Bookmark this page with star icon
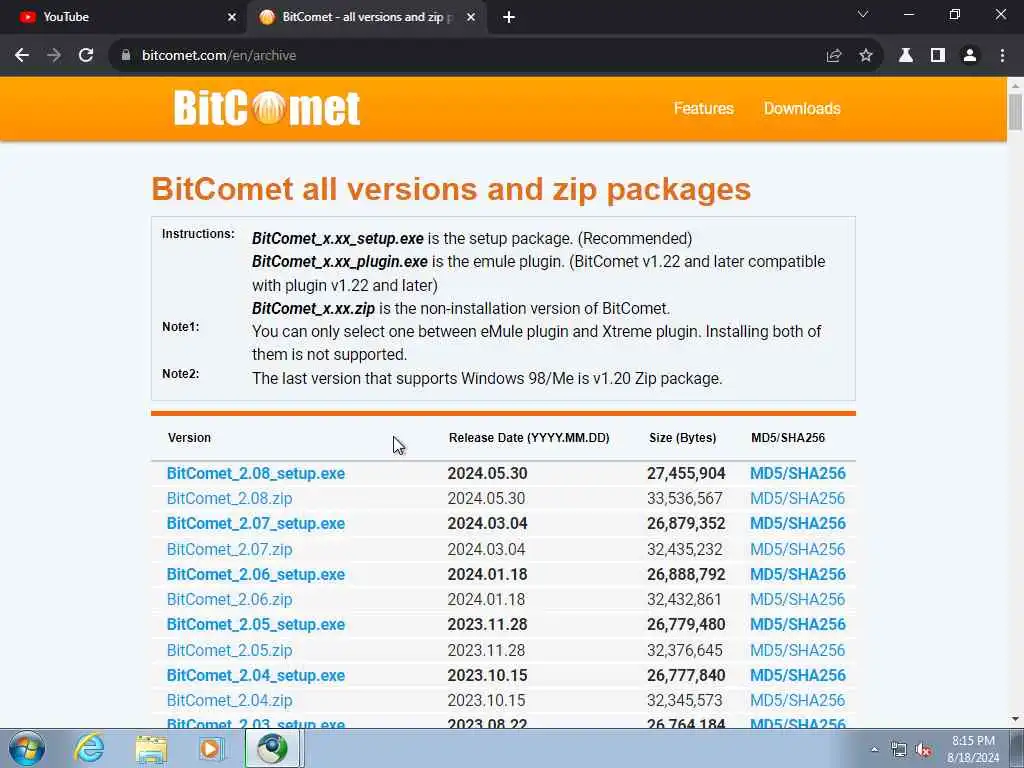The image size is (1024, 768). (866, 56)
